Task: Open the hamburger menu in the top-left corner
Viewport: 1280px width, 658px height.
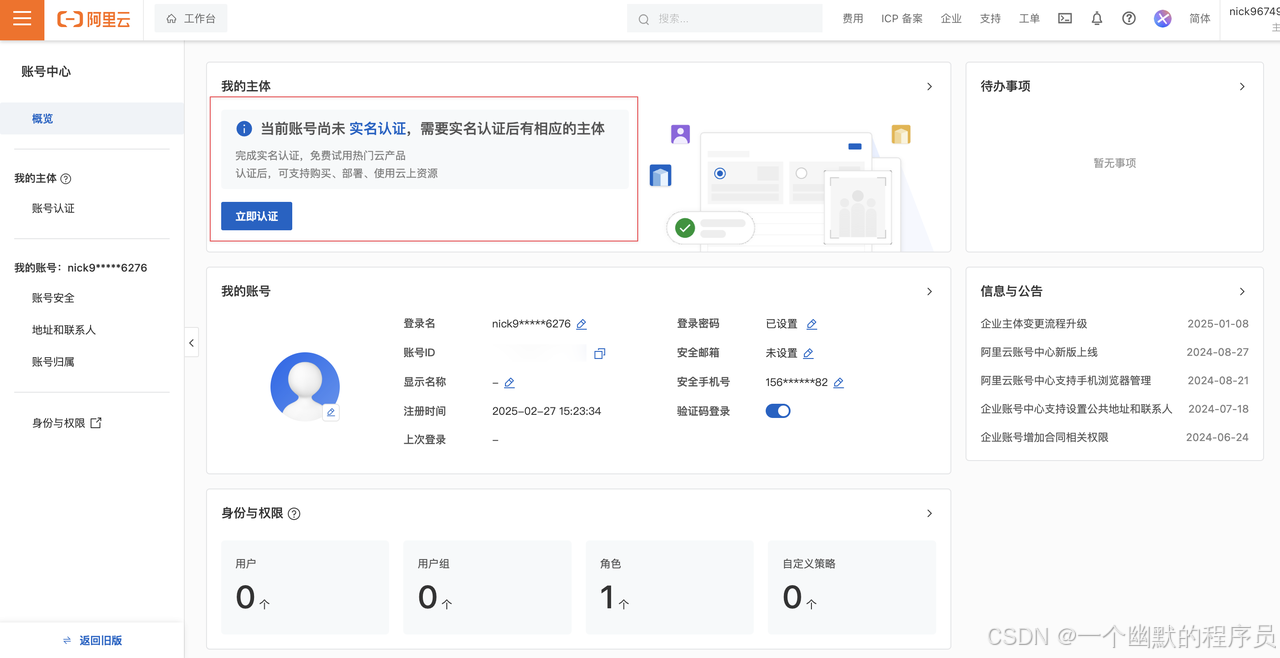Action: point(22,19)
